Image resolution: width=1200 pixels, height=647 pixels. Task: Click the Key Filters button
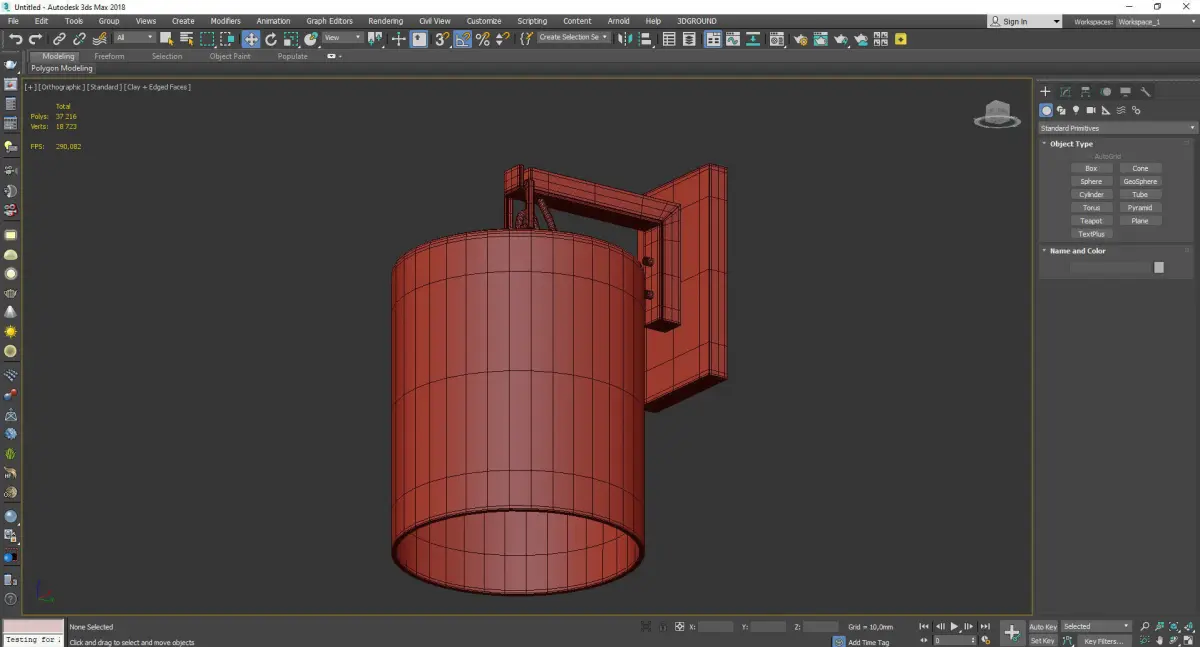tap(1103, 641)
